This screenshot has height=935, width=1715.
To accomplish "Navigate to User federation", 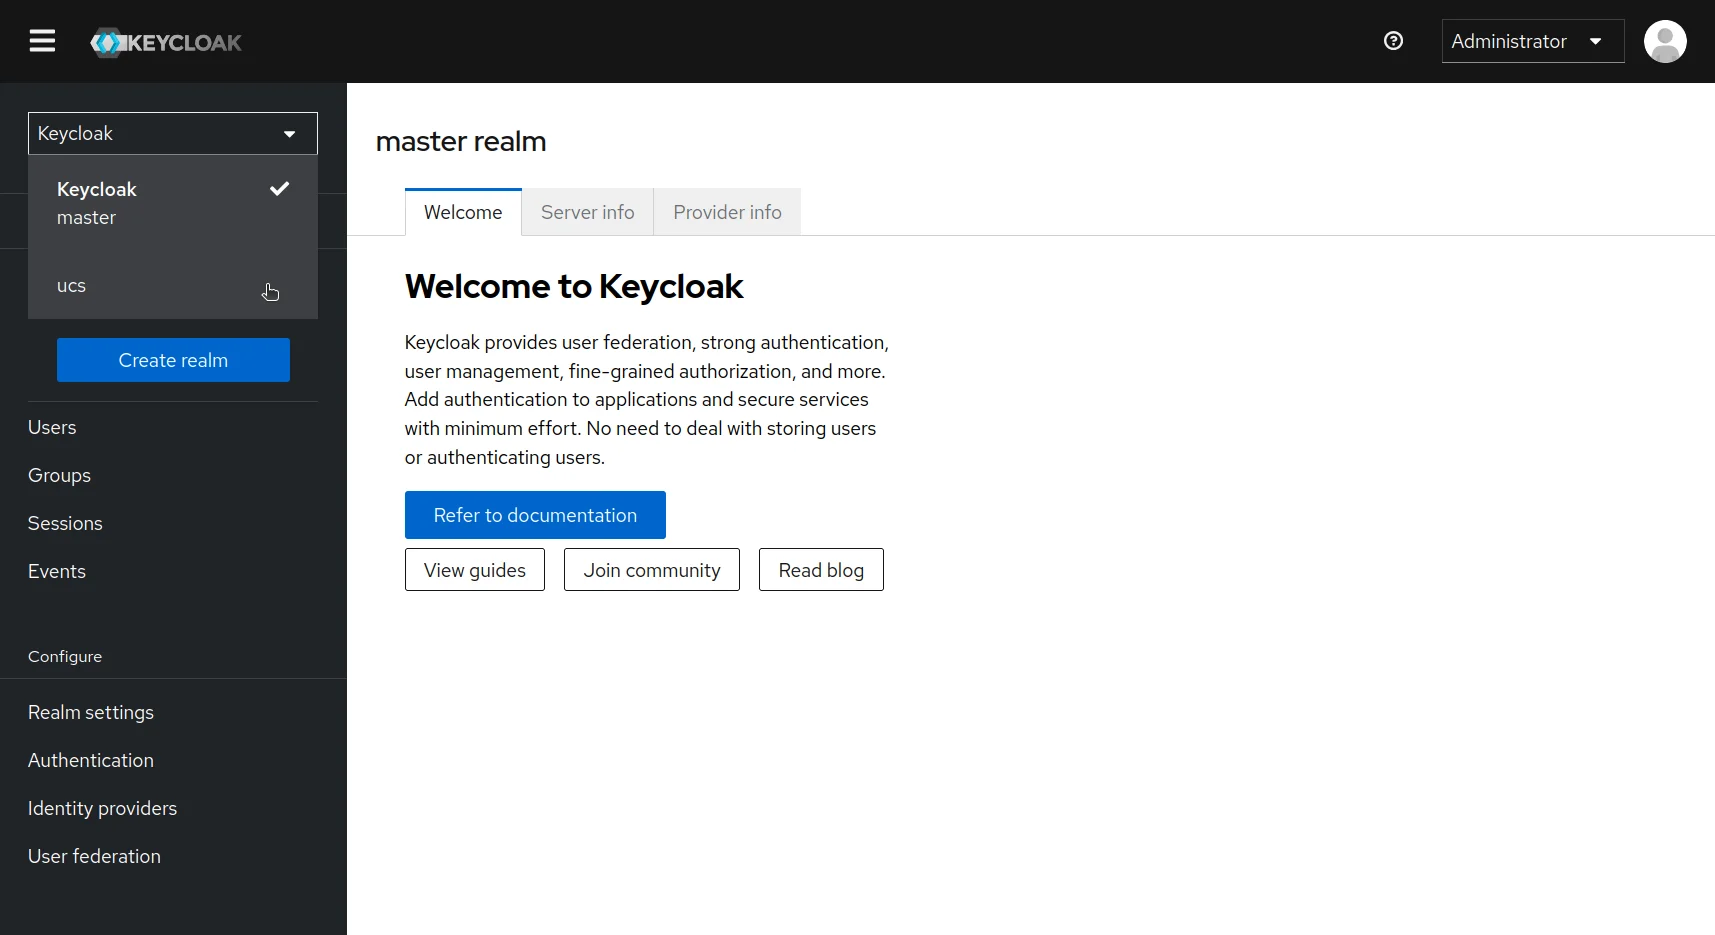I will 94,856.
